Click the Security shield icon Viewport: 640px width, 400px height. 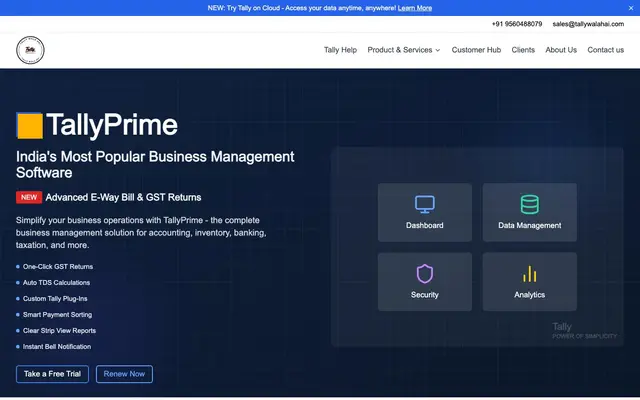(424, 273)
